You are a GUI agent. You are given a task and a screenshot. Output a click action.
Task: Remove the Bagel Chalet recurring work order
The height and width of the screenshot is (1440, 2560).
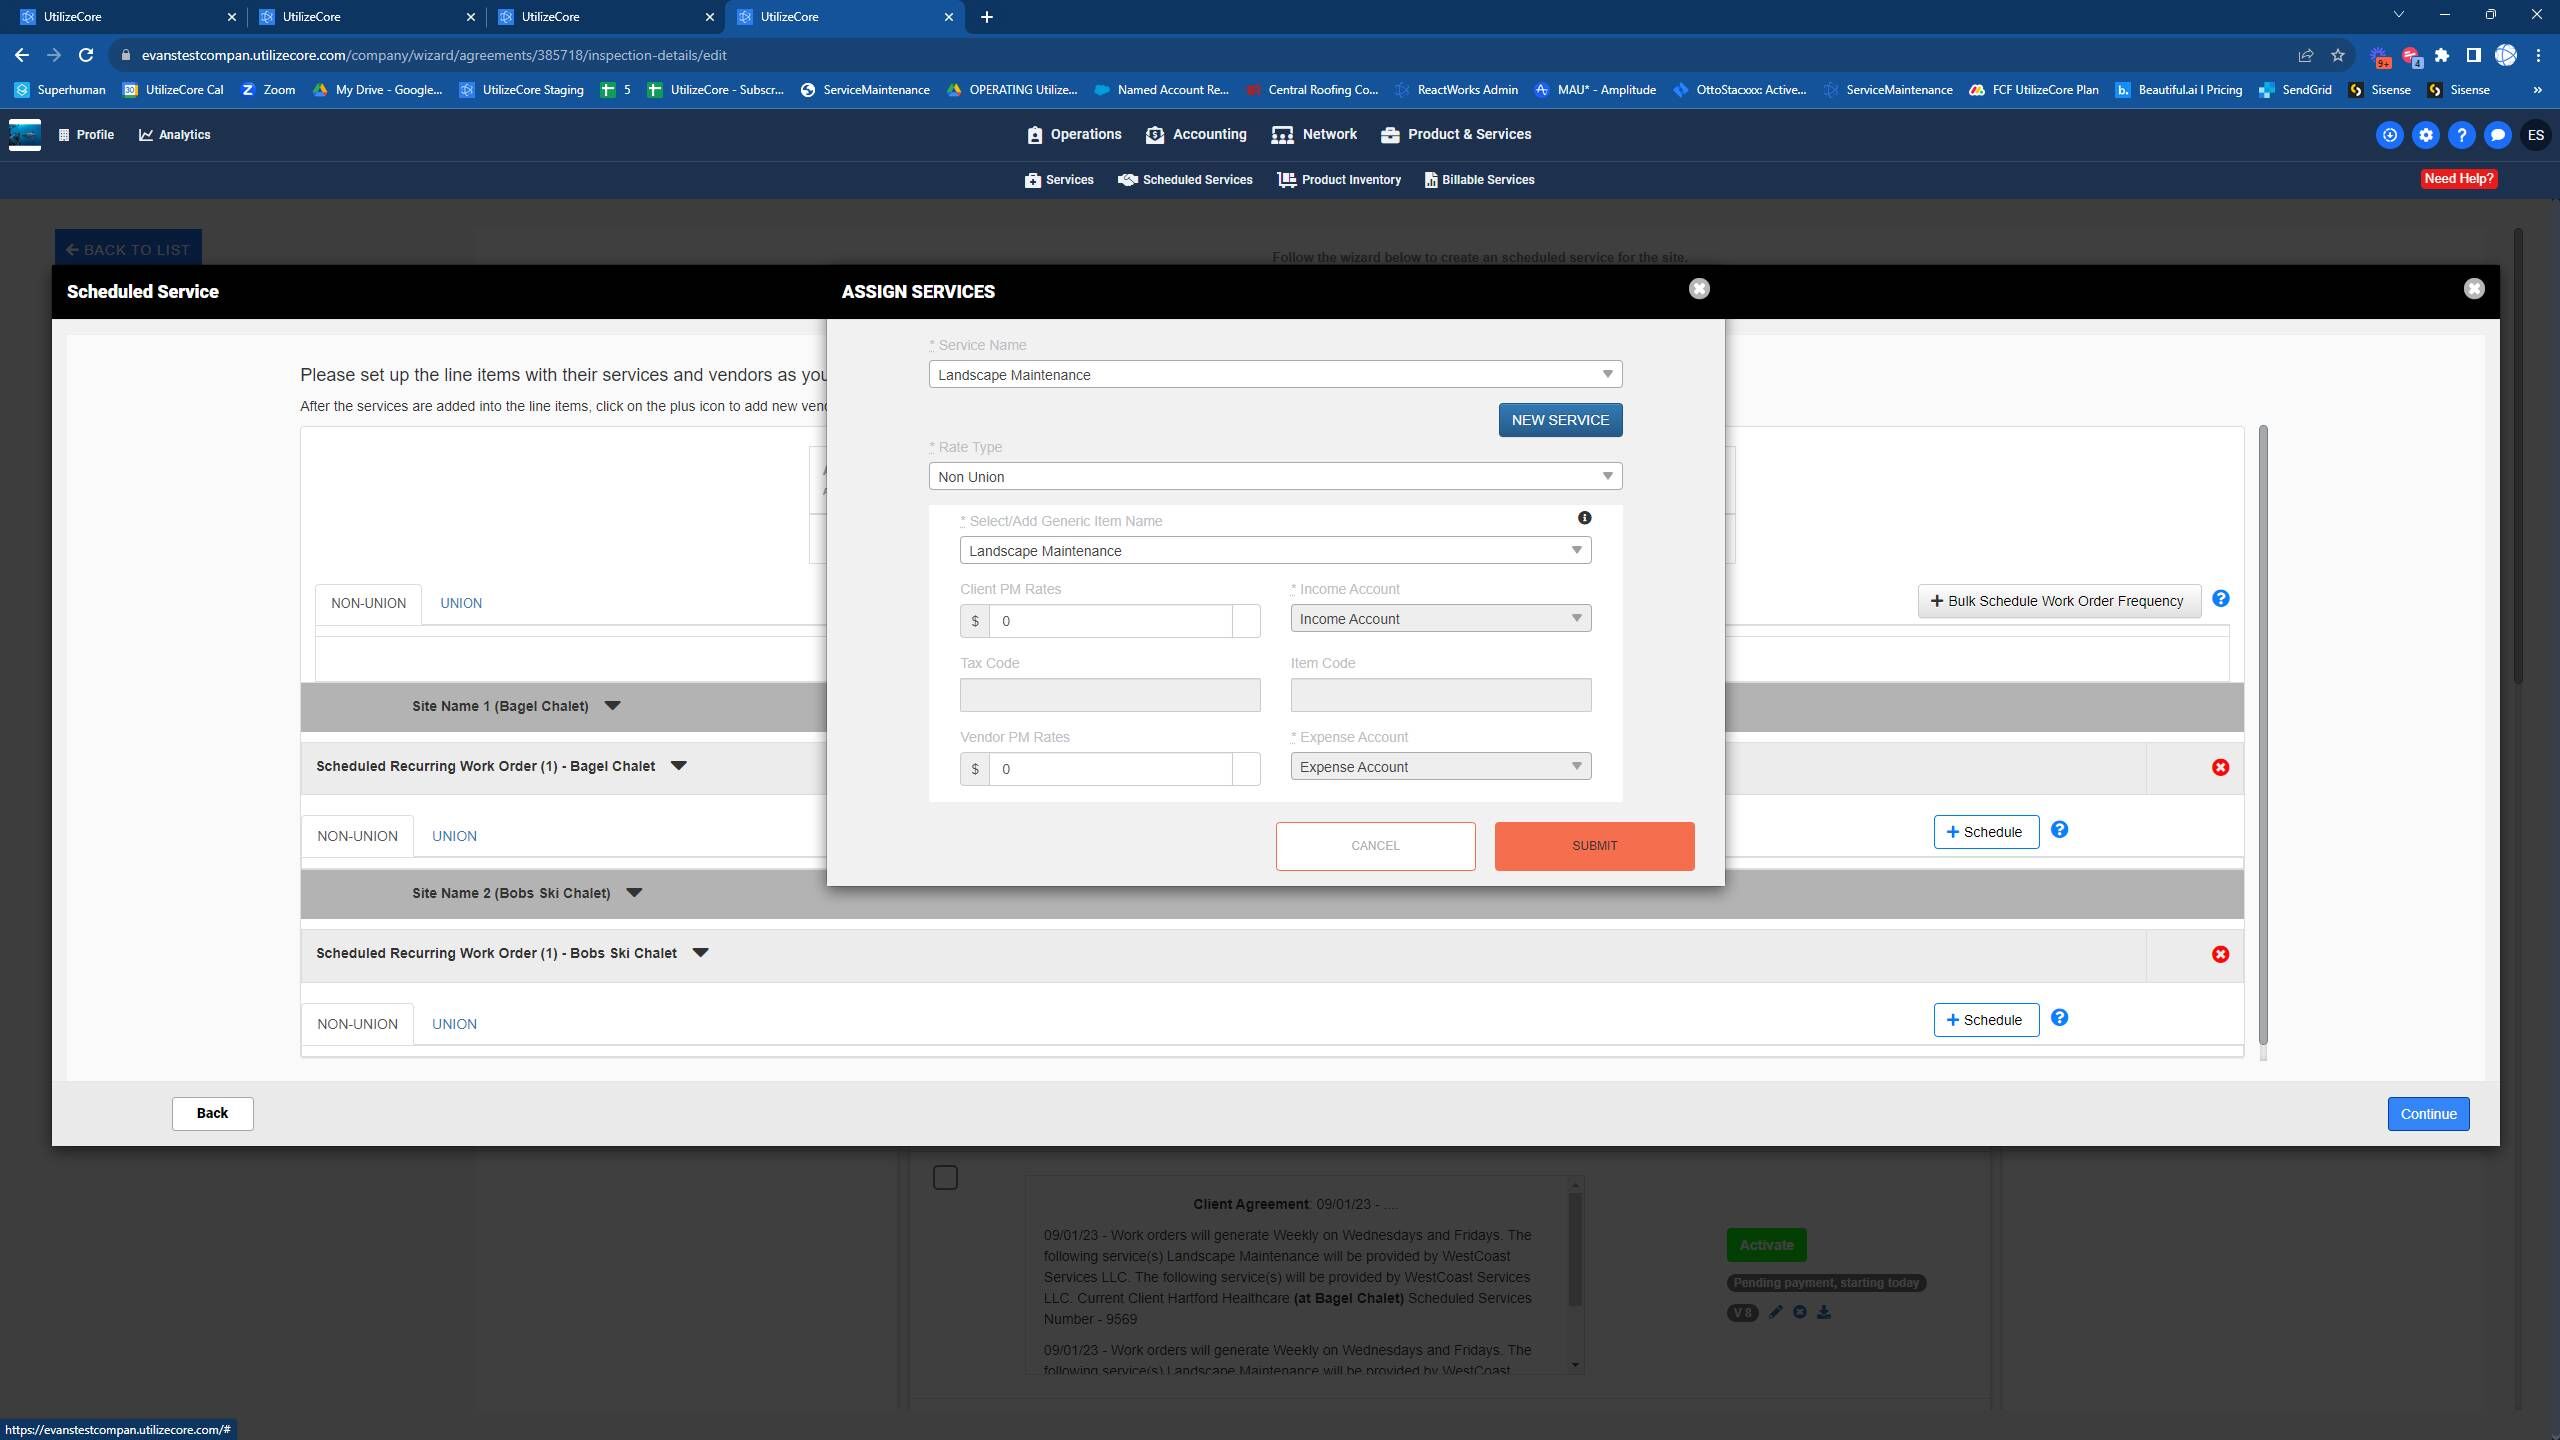point(2220,767)
